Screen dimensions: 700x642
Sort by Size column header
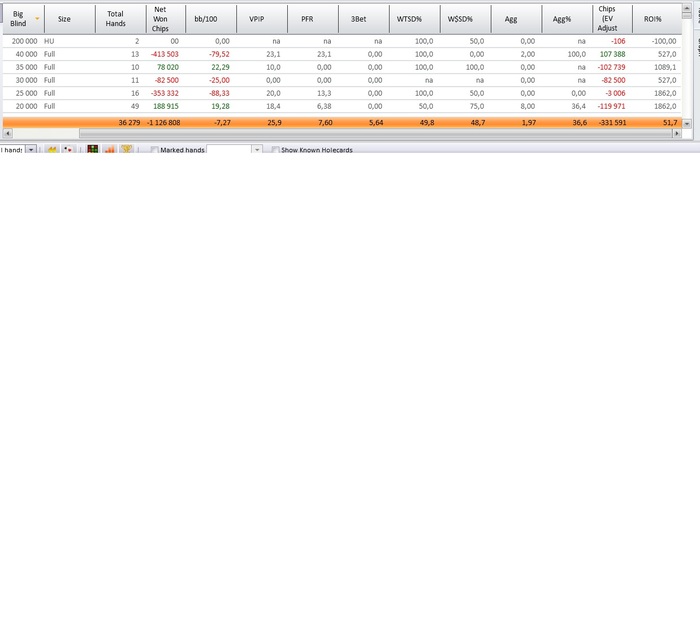70,19
